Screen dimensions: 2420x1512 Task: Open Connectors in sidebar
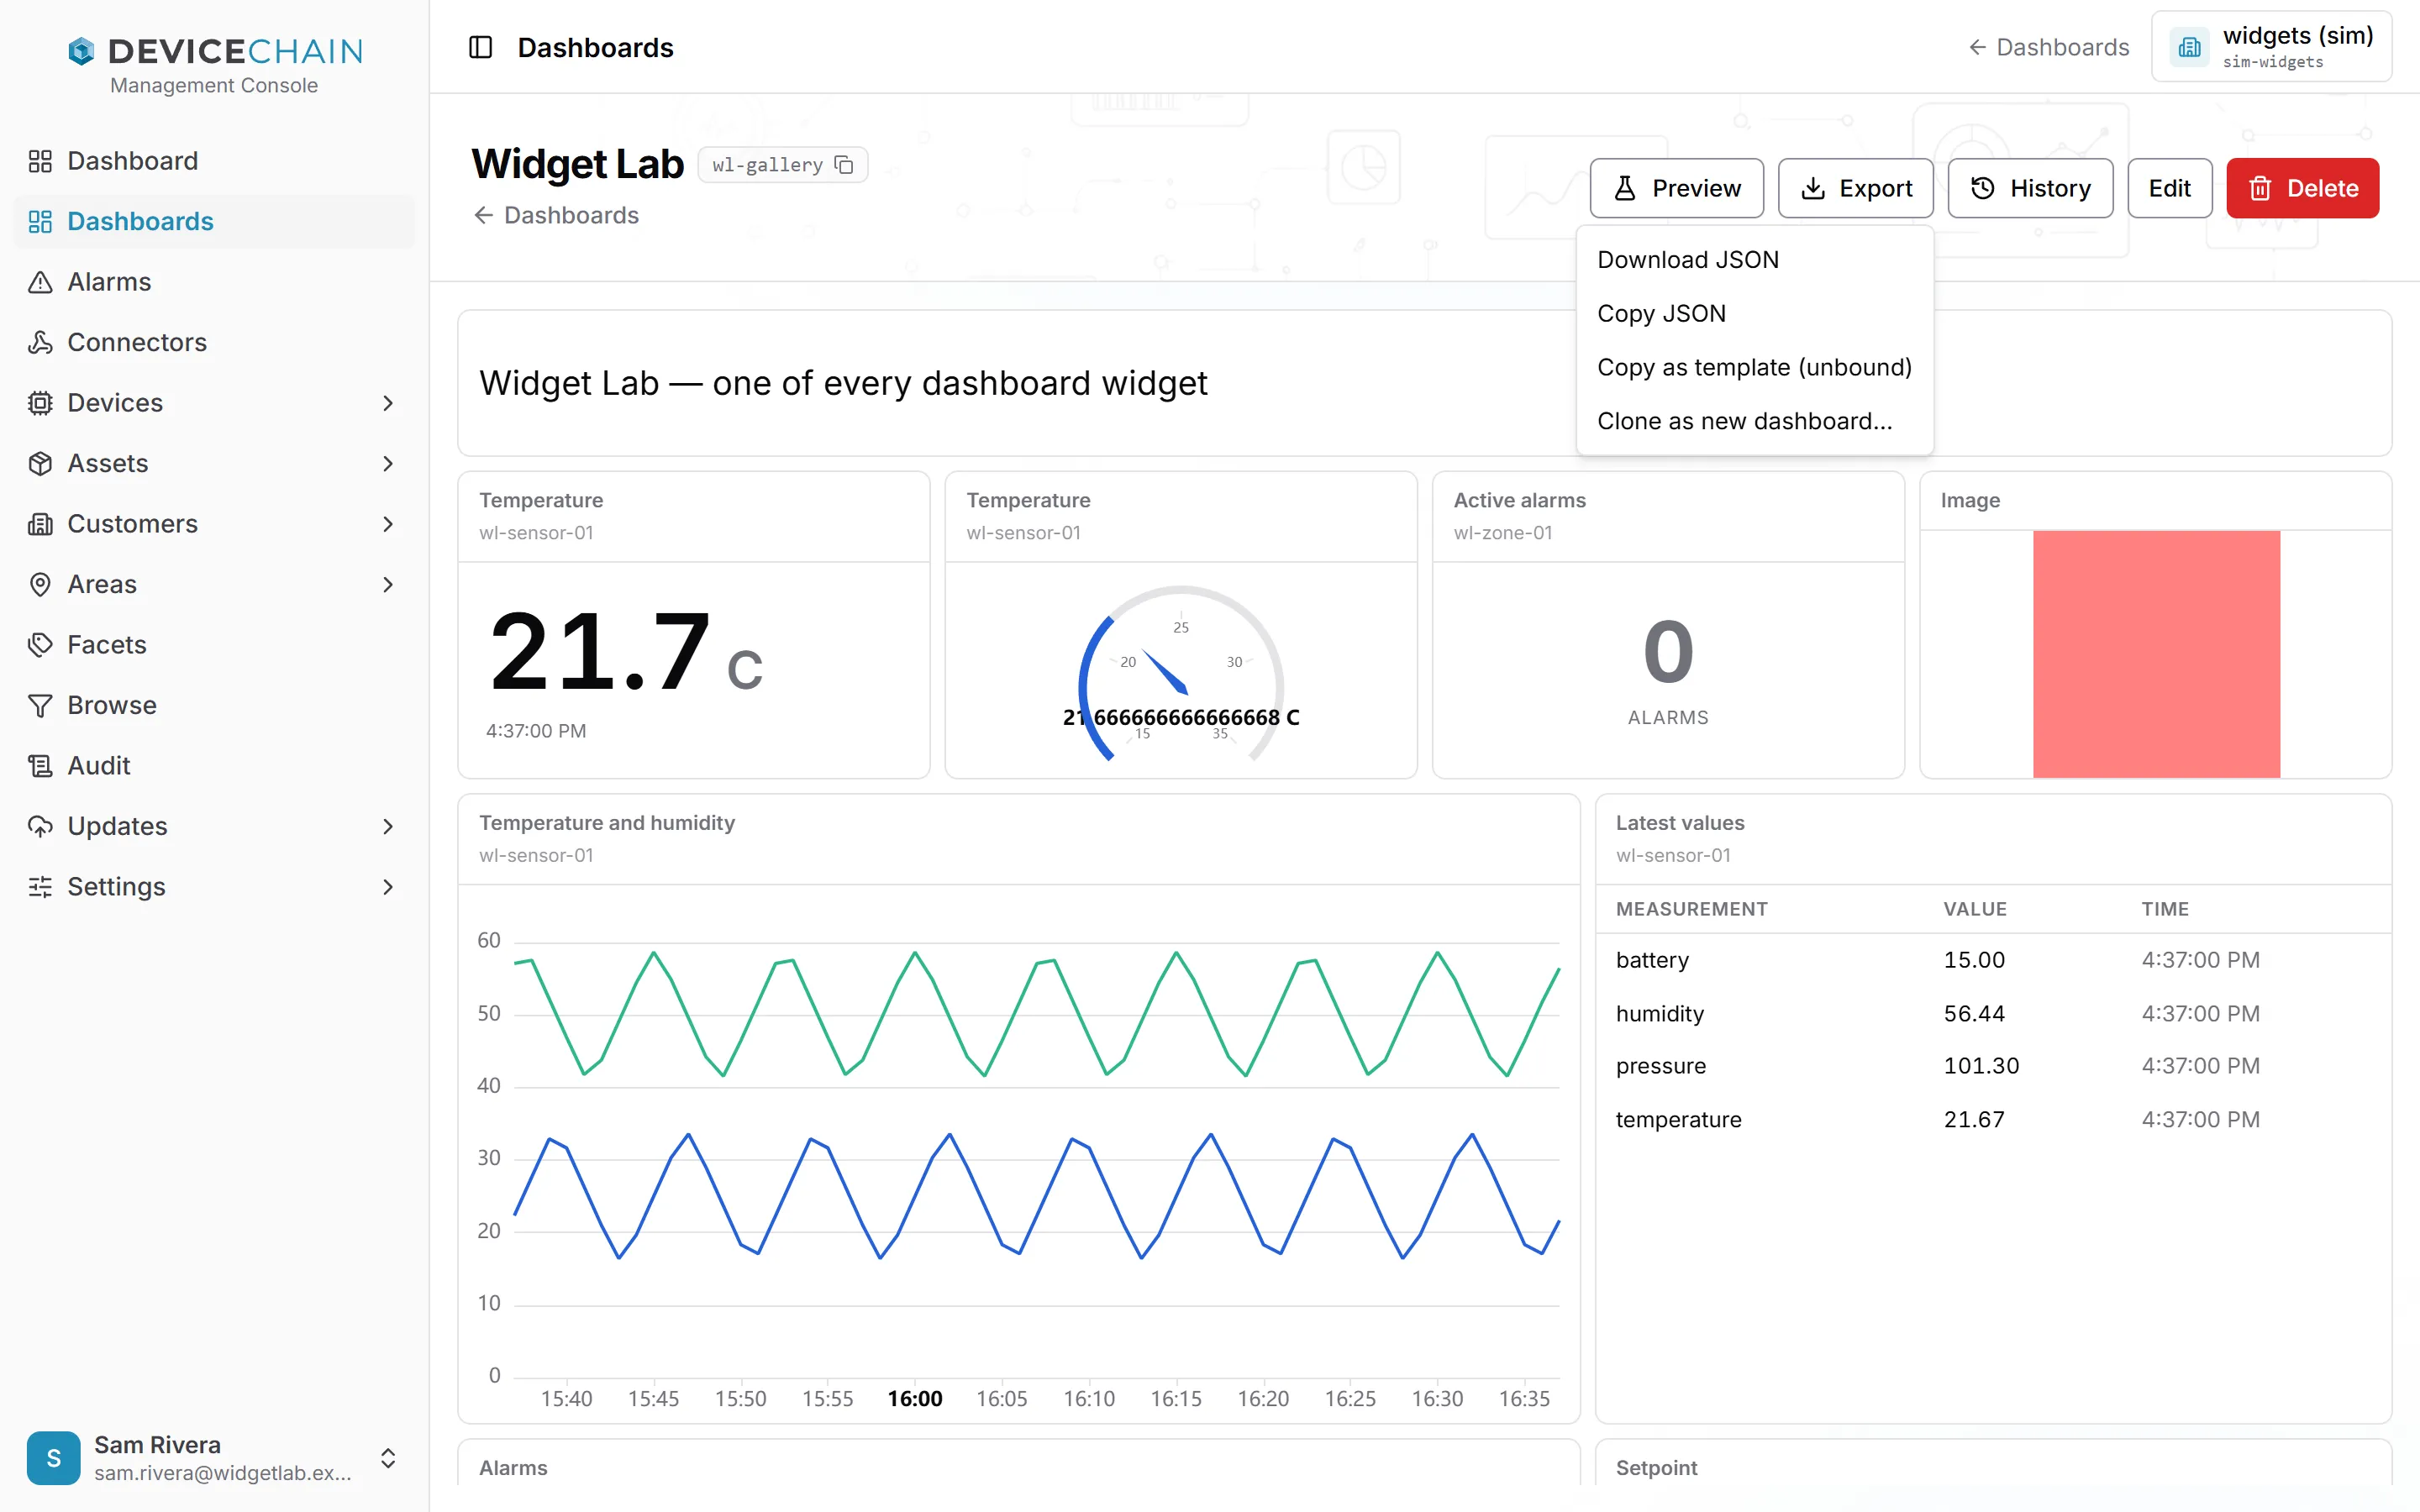coord(214,342)
